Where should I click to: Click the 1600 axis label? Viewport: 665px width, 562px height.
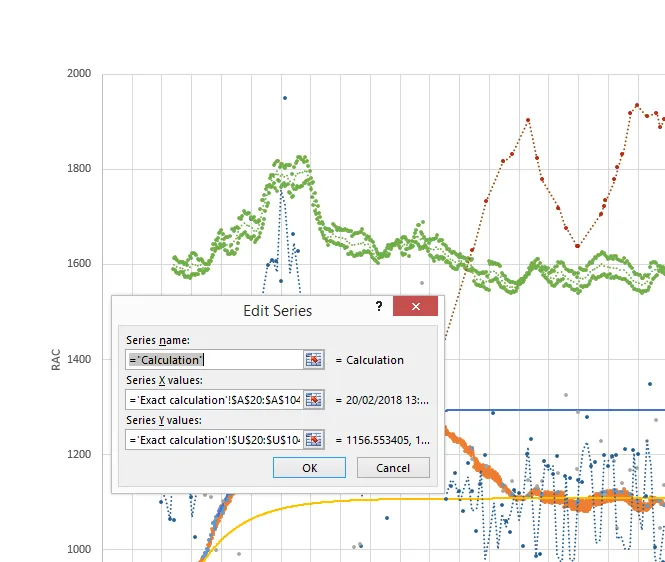pos(79,263)
